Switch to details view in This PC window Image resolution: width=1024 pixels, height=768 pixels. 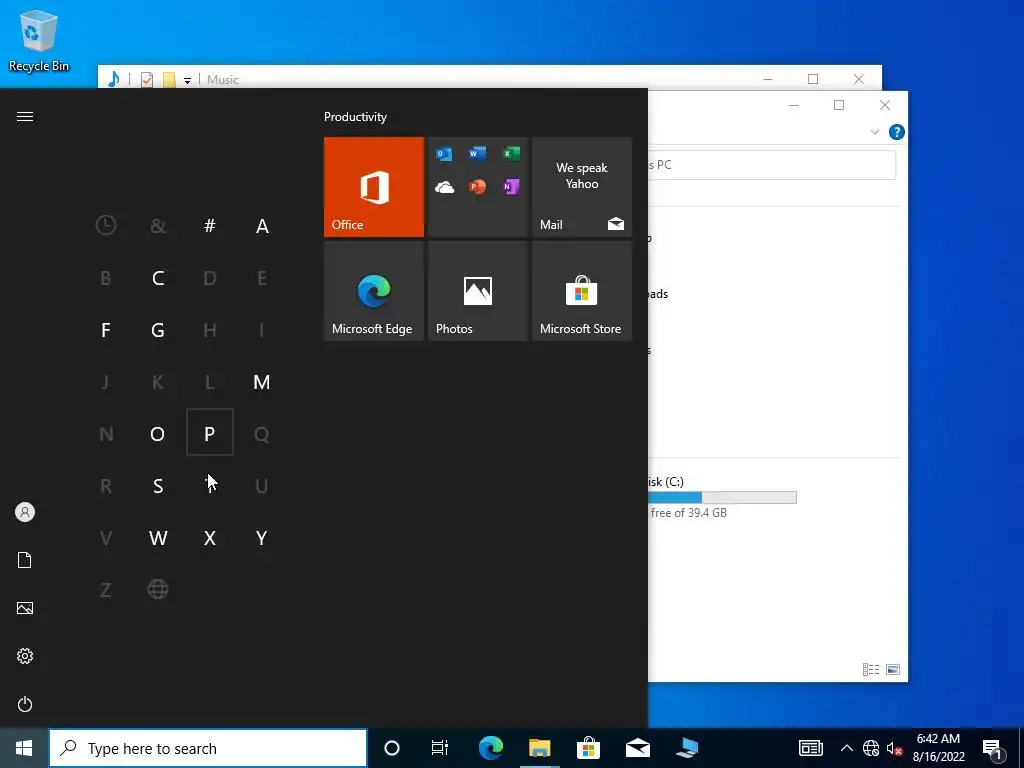871,669
